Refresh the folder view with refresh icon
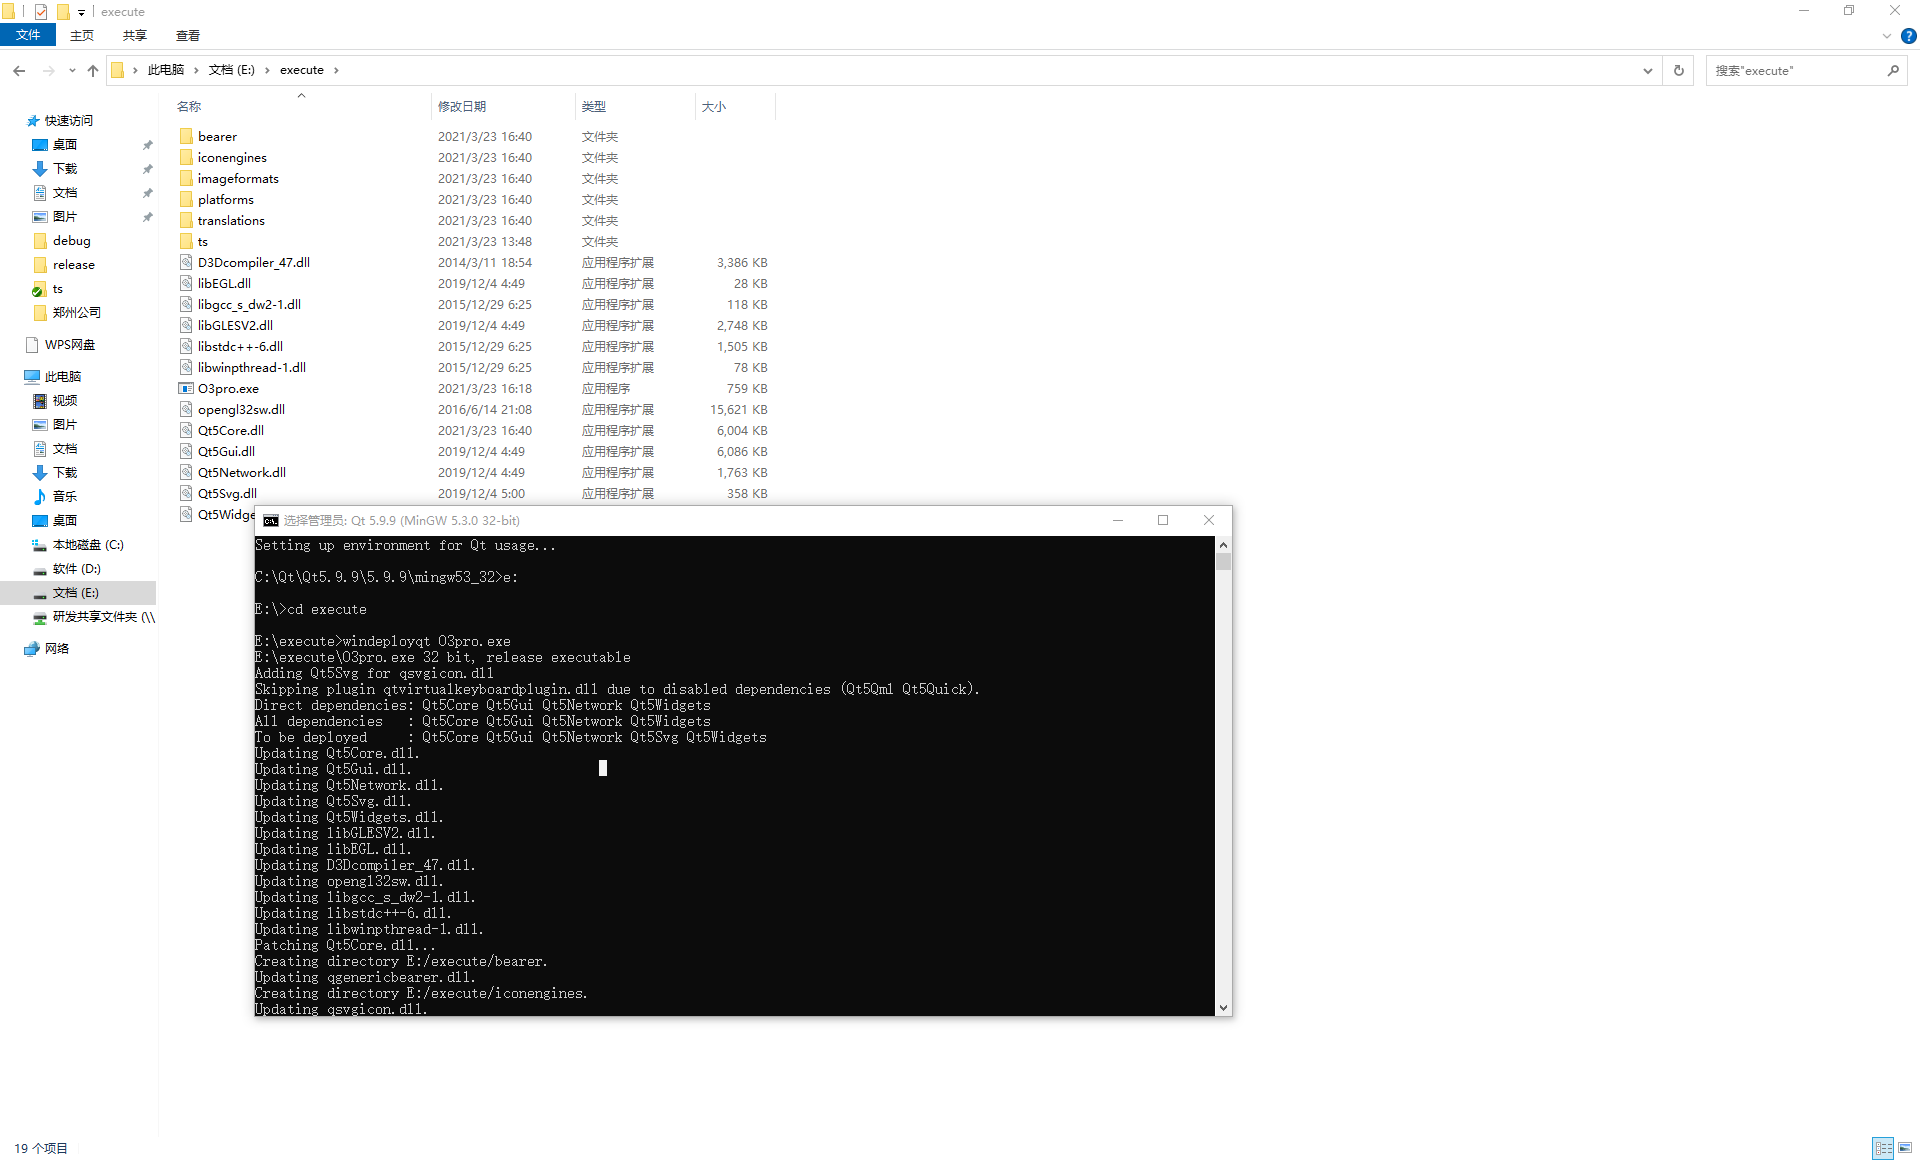 tap(1678, 70)
